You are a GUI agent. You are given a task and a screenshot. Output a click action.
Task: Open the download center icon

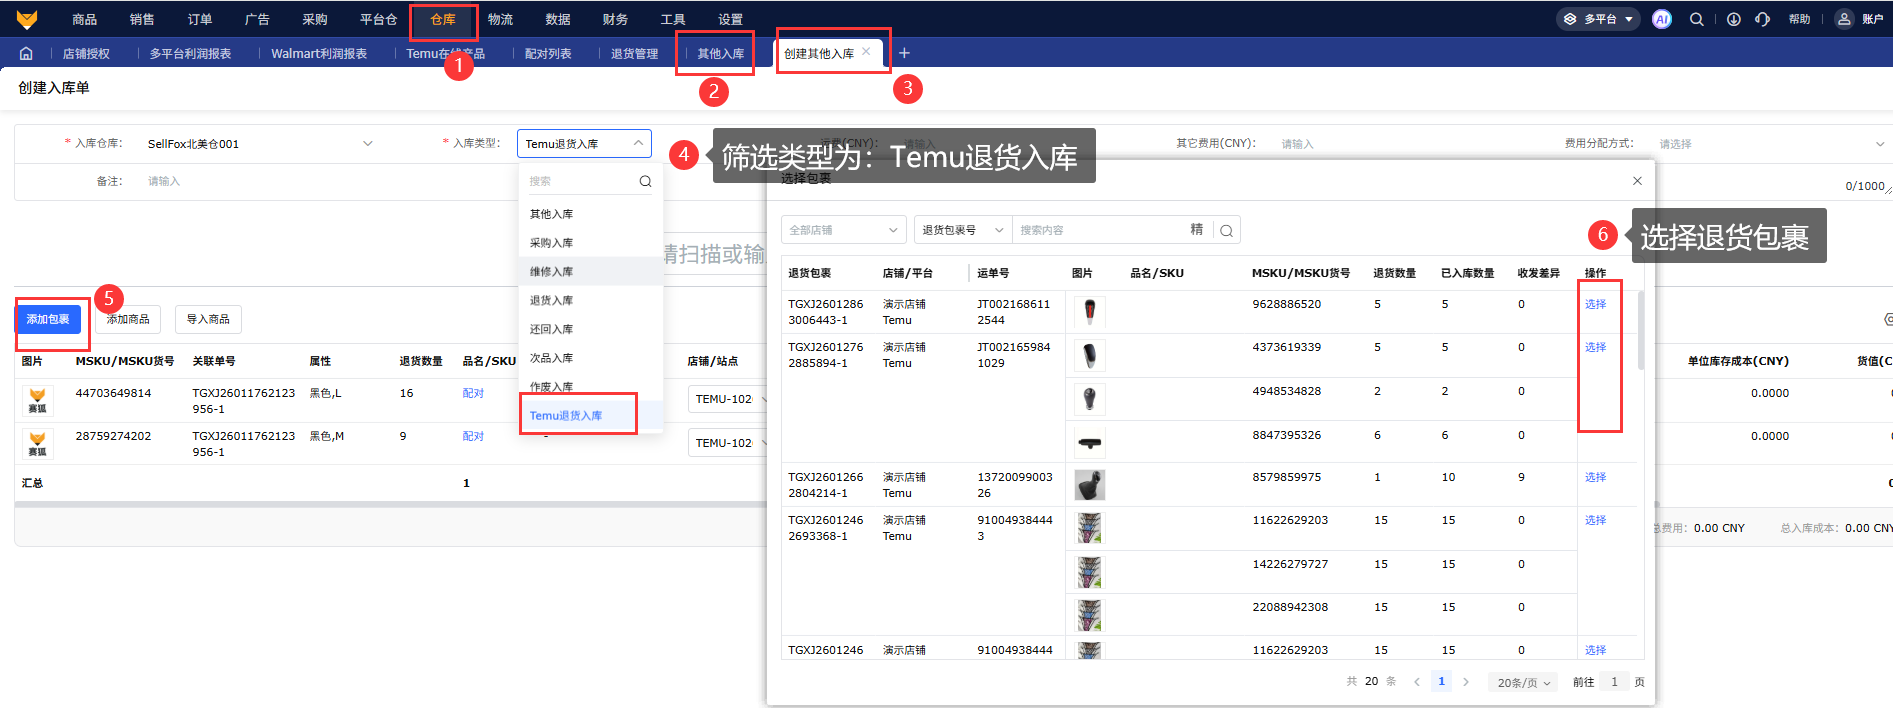pos(1734,19)
